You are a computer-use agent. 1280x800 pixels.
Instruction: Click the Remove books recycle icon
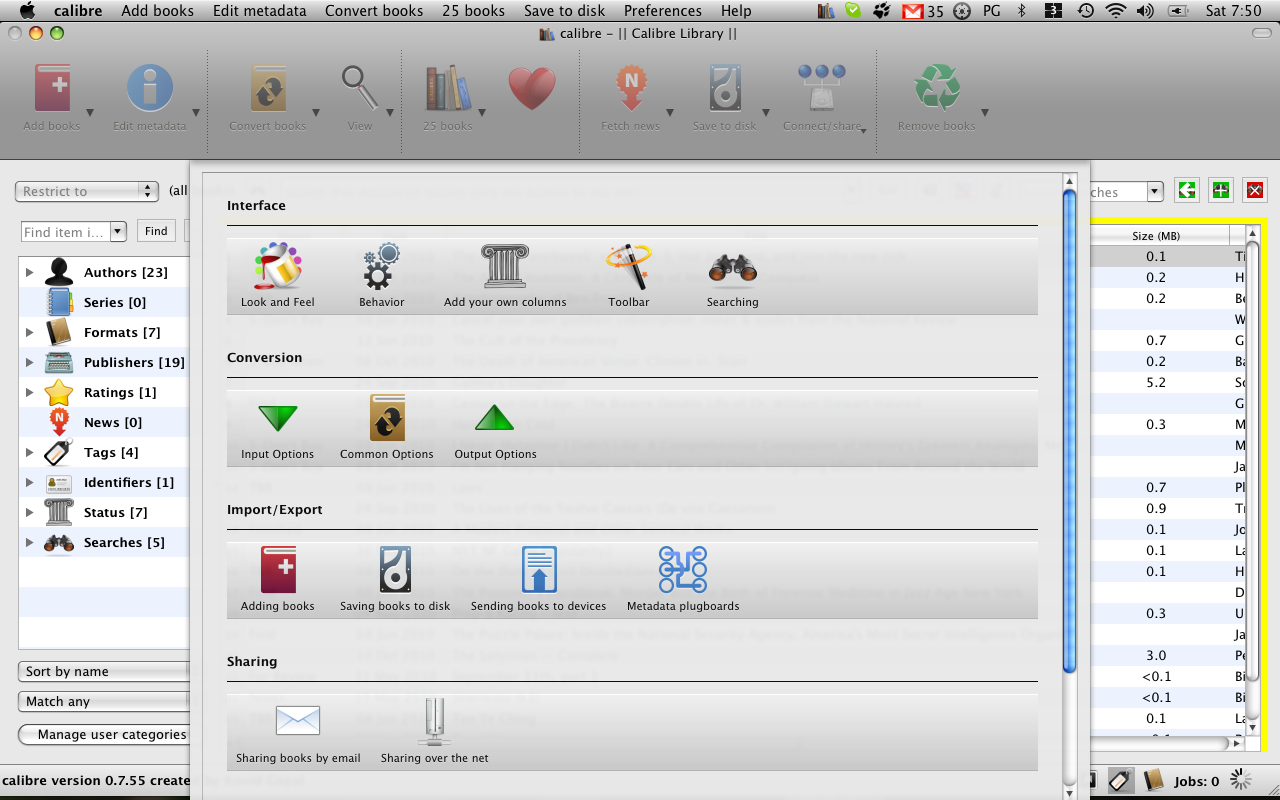tap(936, 90)
